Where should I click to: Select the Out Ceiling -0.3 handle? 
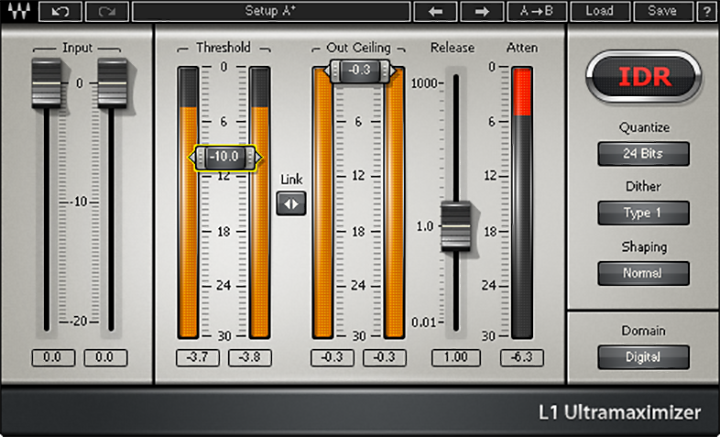(x=360, y=71)
